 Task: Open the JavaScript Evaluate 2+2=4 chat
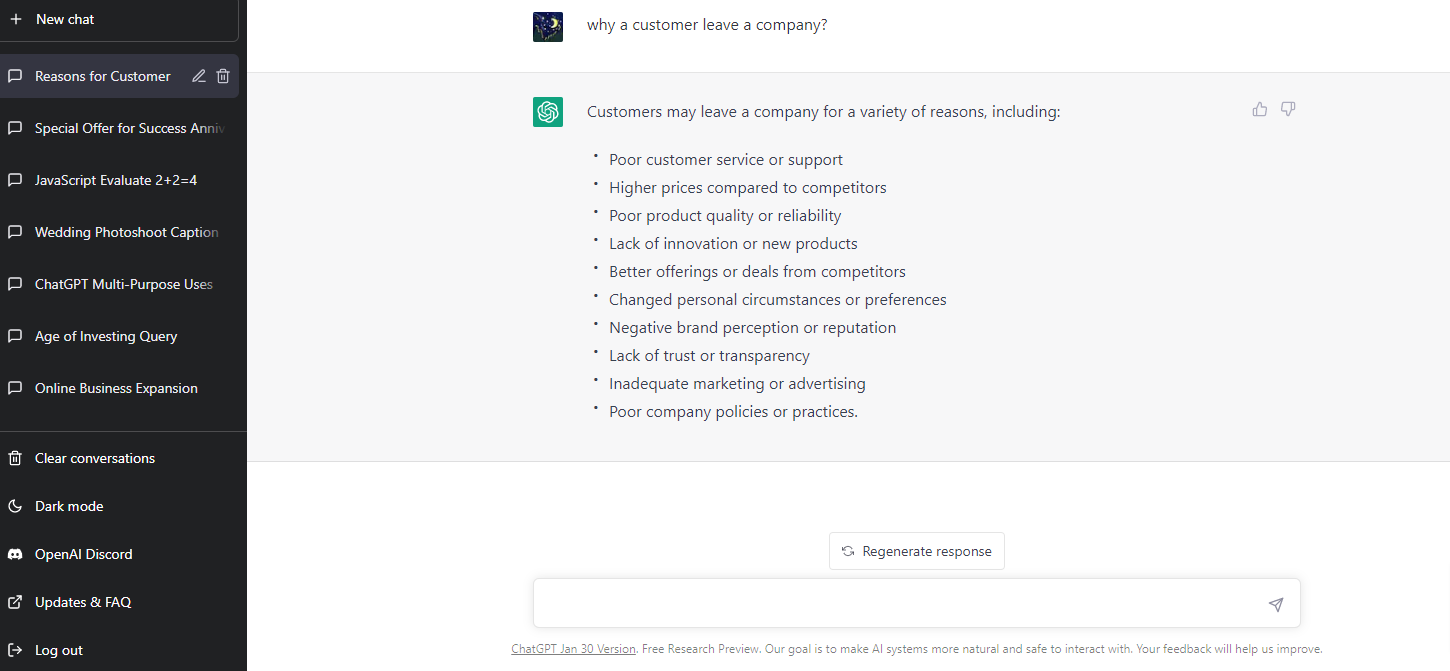[x=115, y=180]
